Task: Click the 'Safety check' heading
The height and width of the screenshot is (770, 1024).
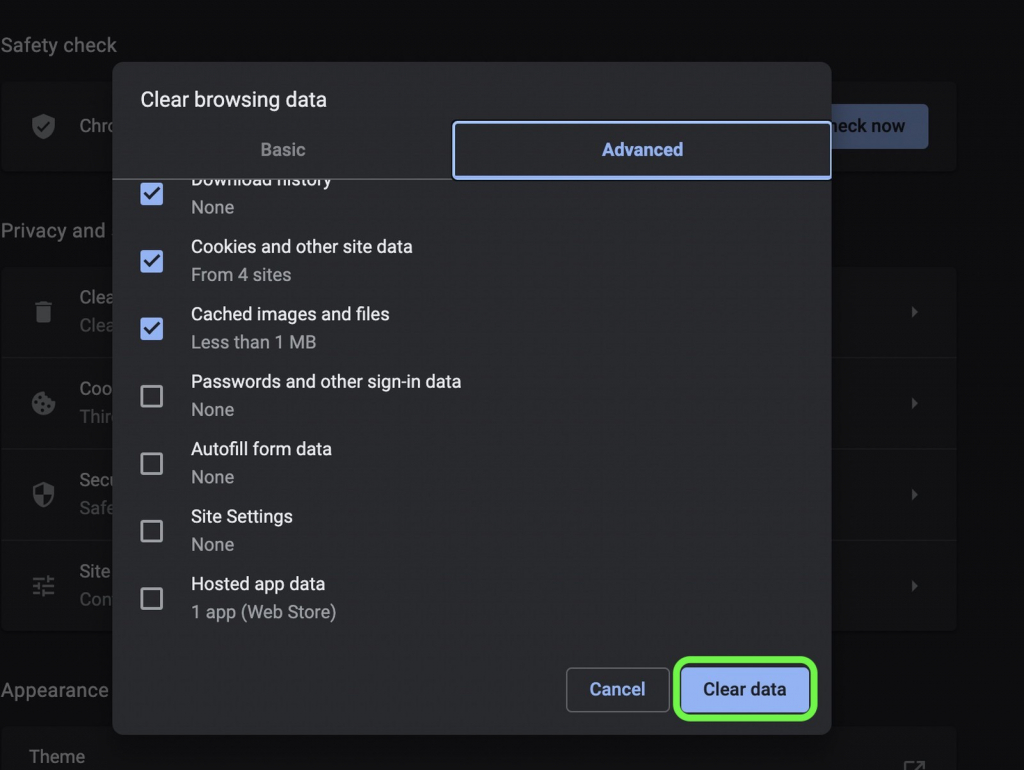Action: pyautogui.click(x=59, y=45)
